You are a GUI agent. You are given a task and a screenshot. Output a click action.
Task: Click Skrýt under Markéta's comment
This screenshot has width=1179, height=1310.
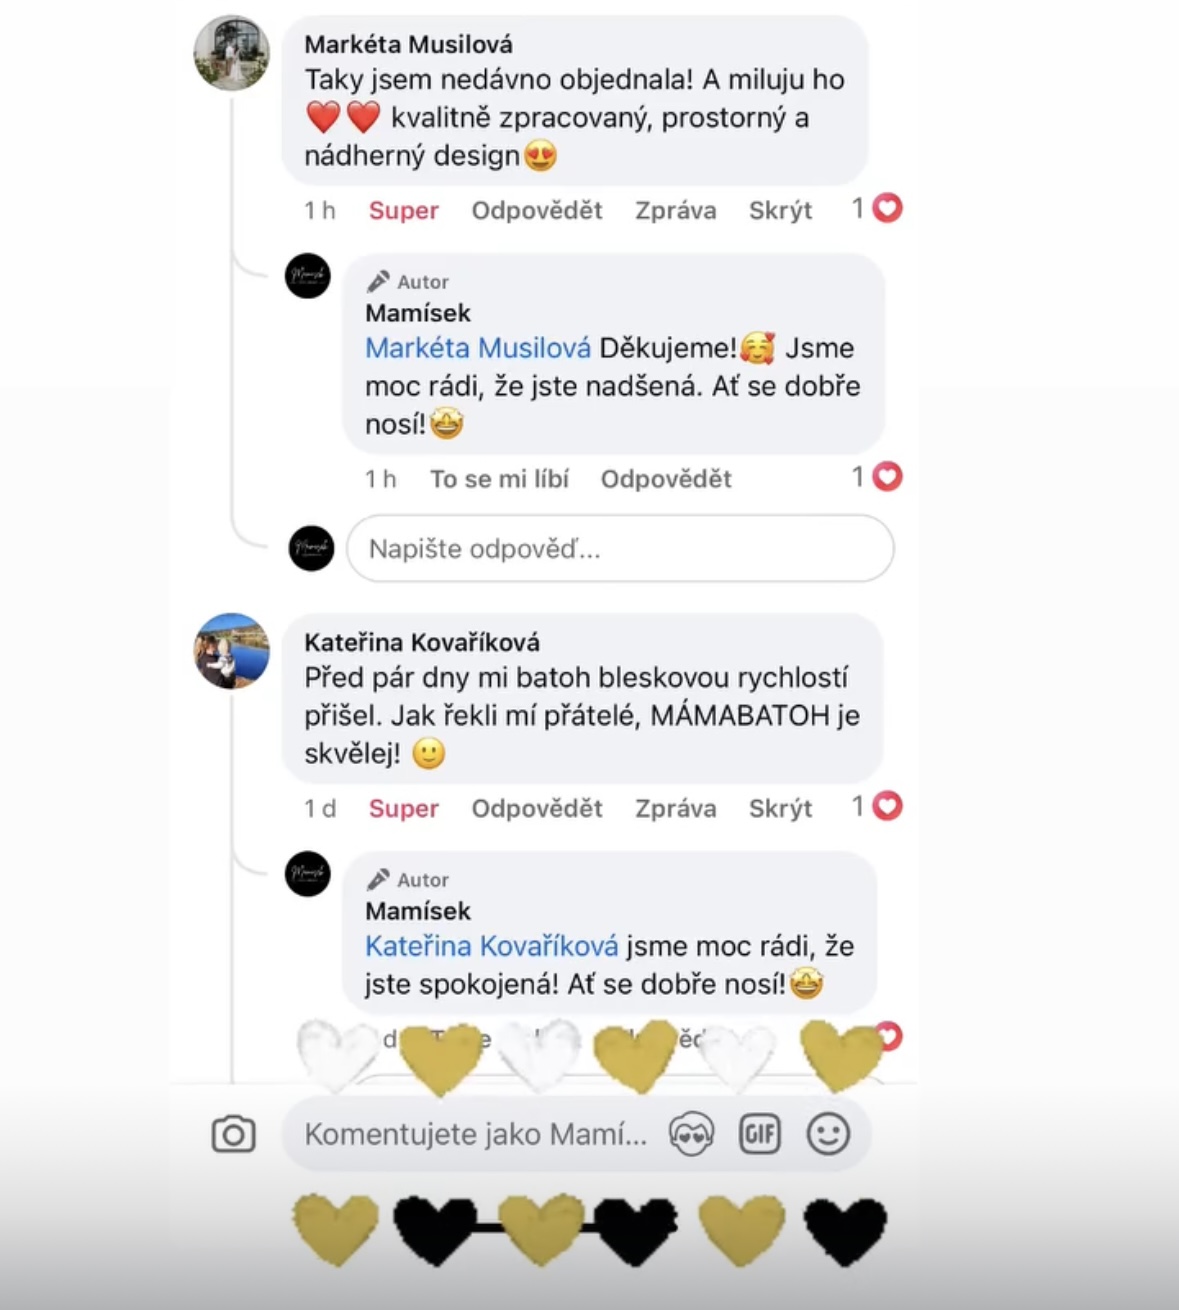click(x=781, y=210)
